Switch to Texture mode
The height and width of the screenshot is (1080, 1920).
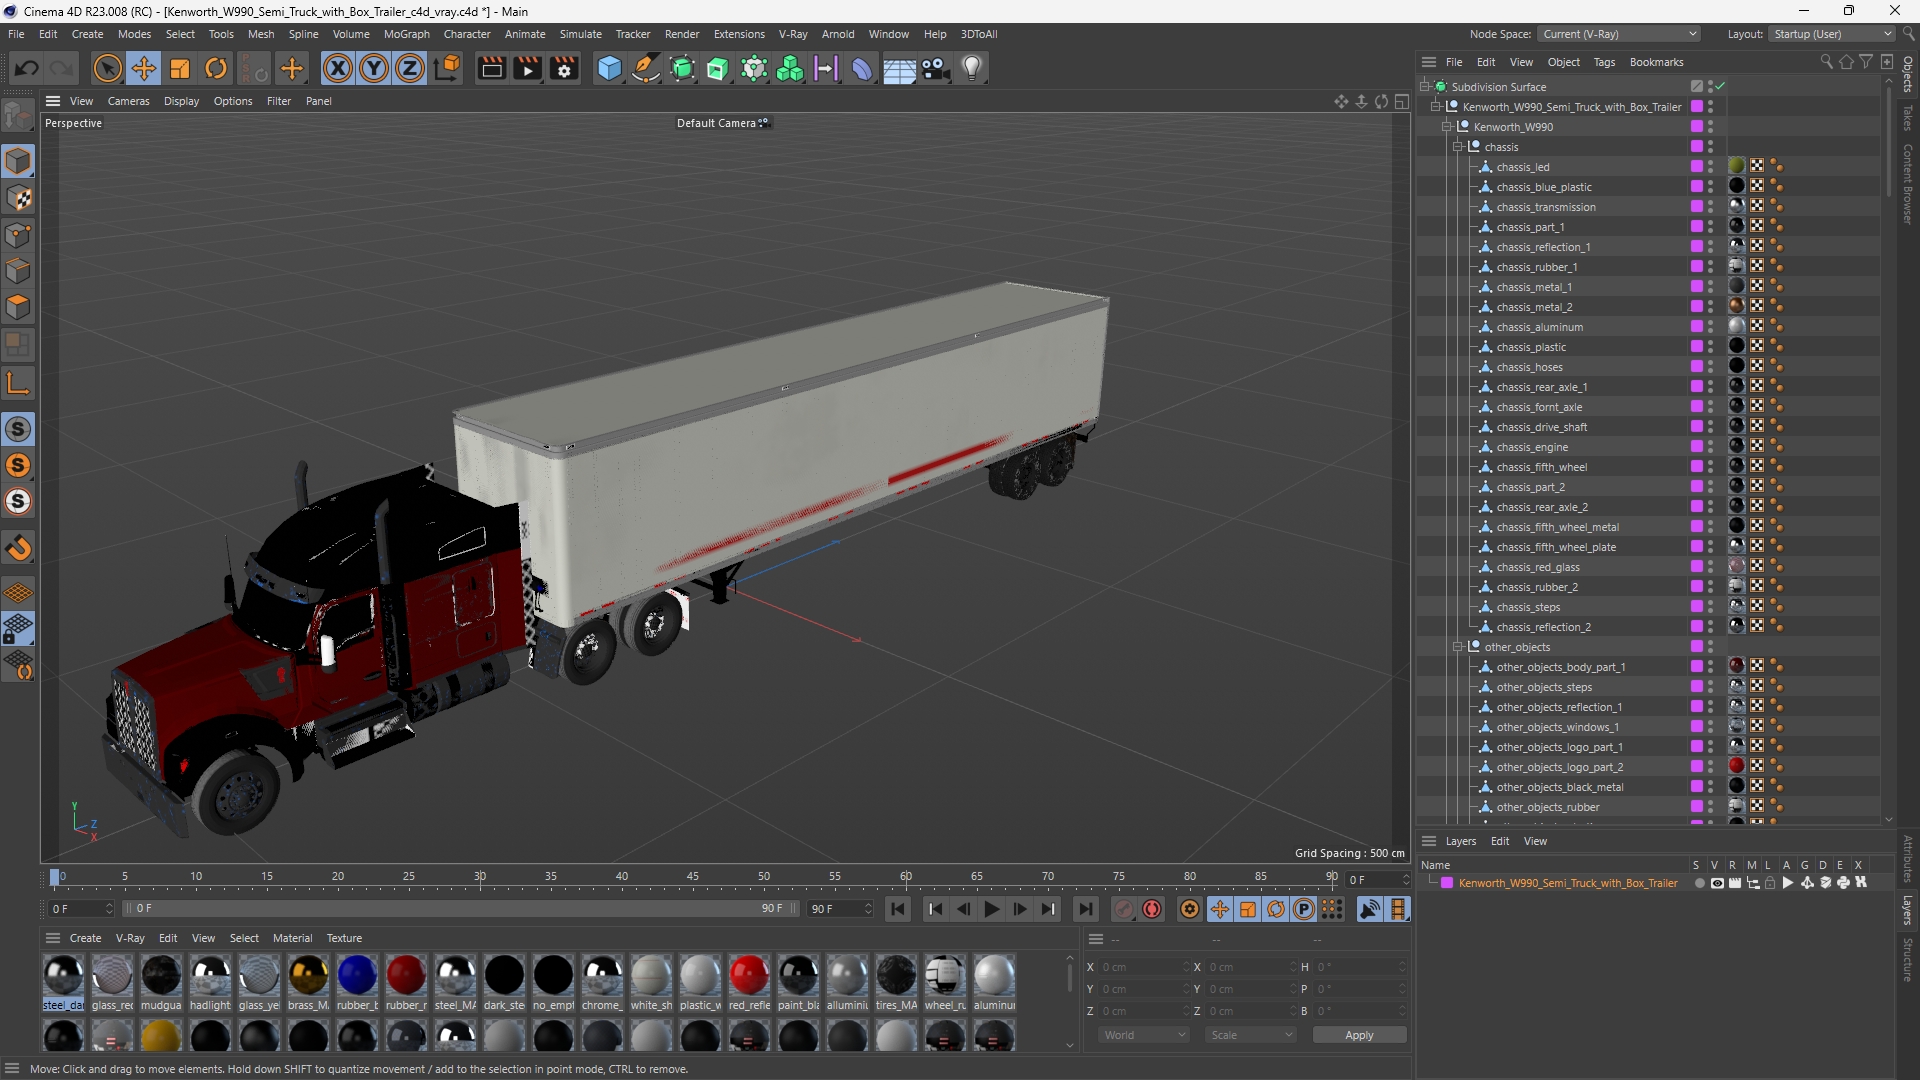[x=18, y=198]
